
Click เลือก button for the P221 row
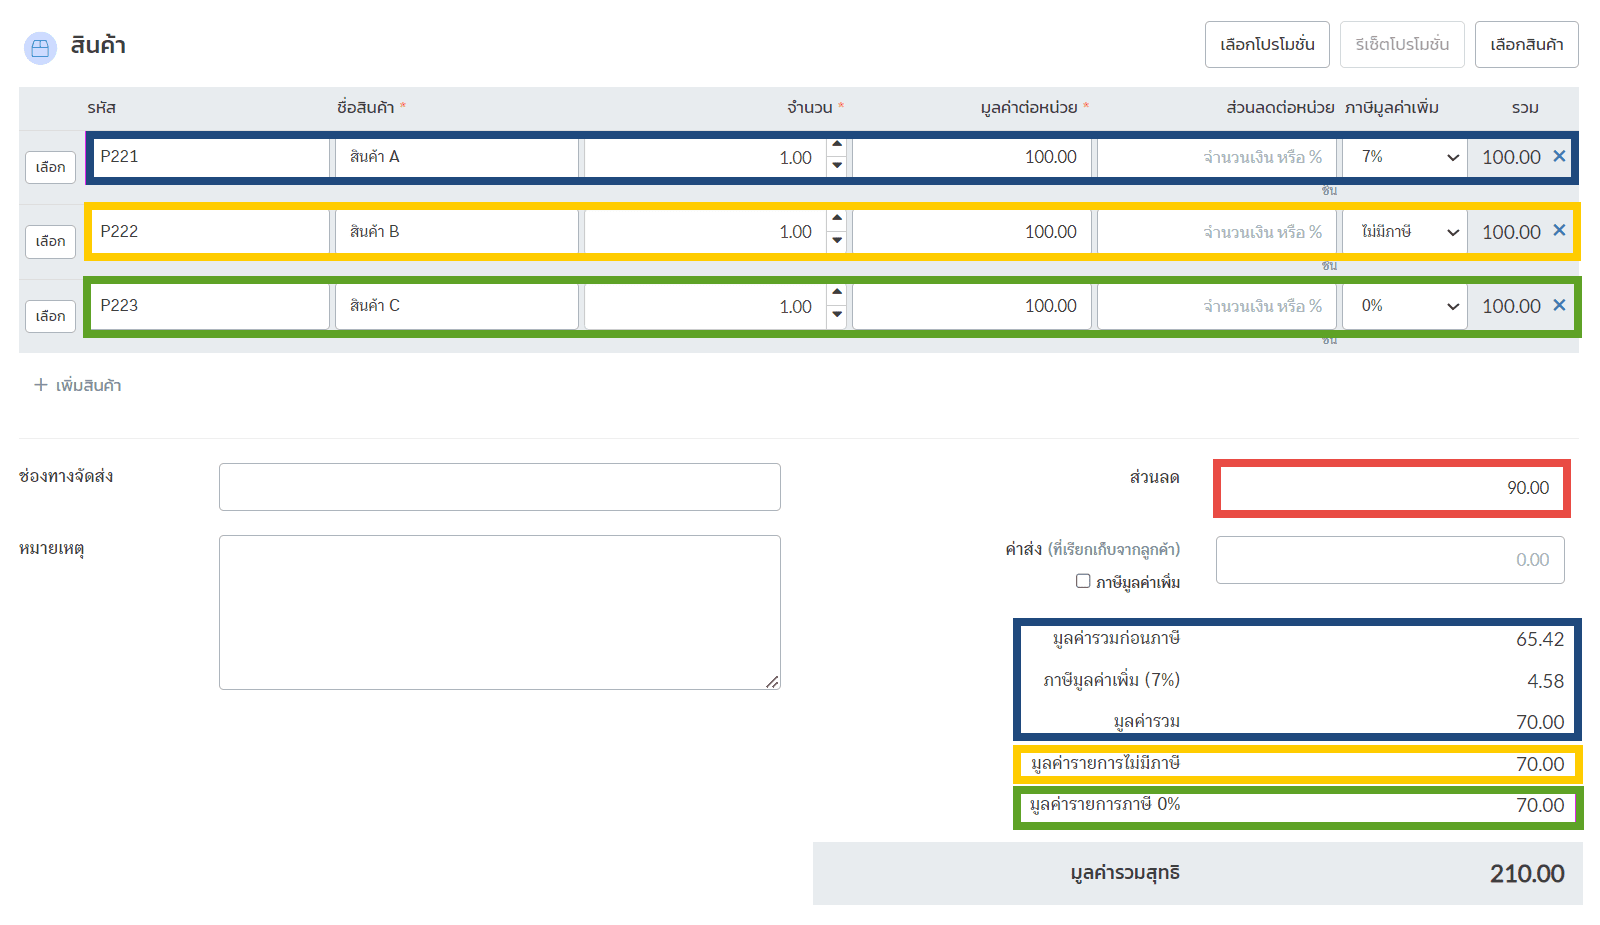[x=50, y=167]
